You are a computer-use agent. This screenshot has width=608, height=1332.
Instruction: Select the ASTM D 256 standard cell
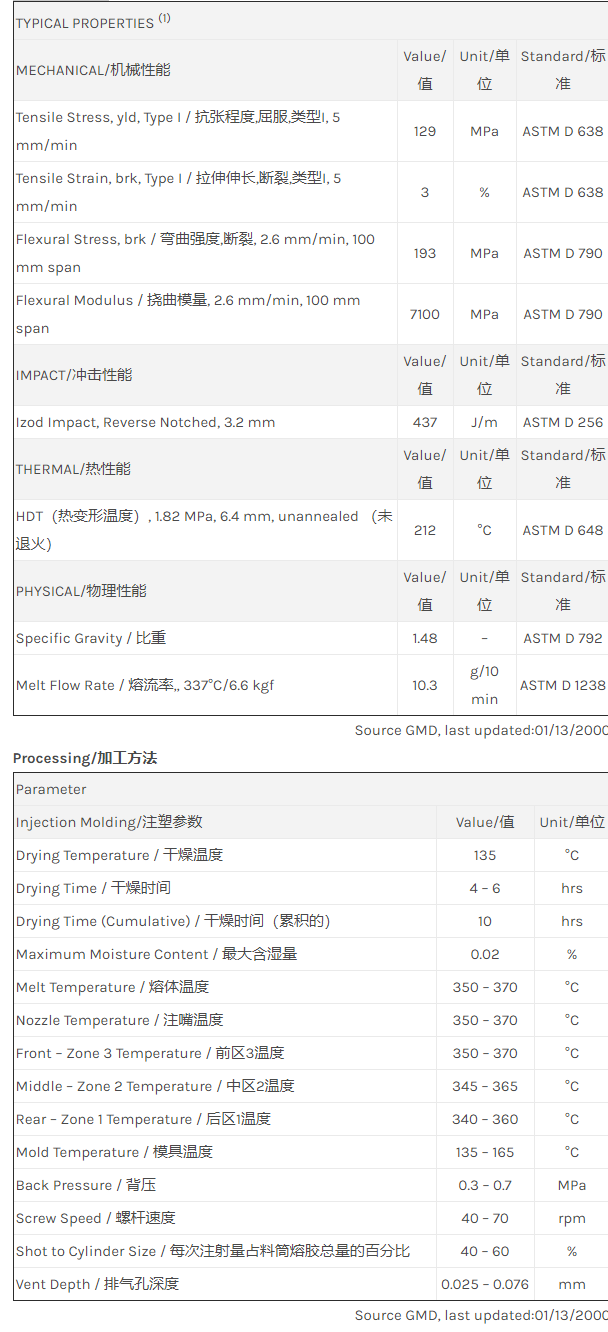click(563, 422)
